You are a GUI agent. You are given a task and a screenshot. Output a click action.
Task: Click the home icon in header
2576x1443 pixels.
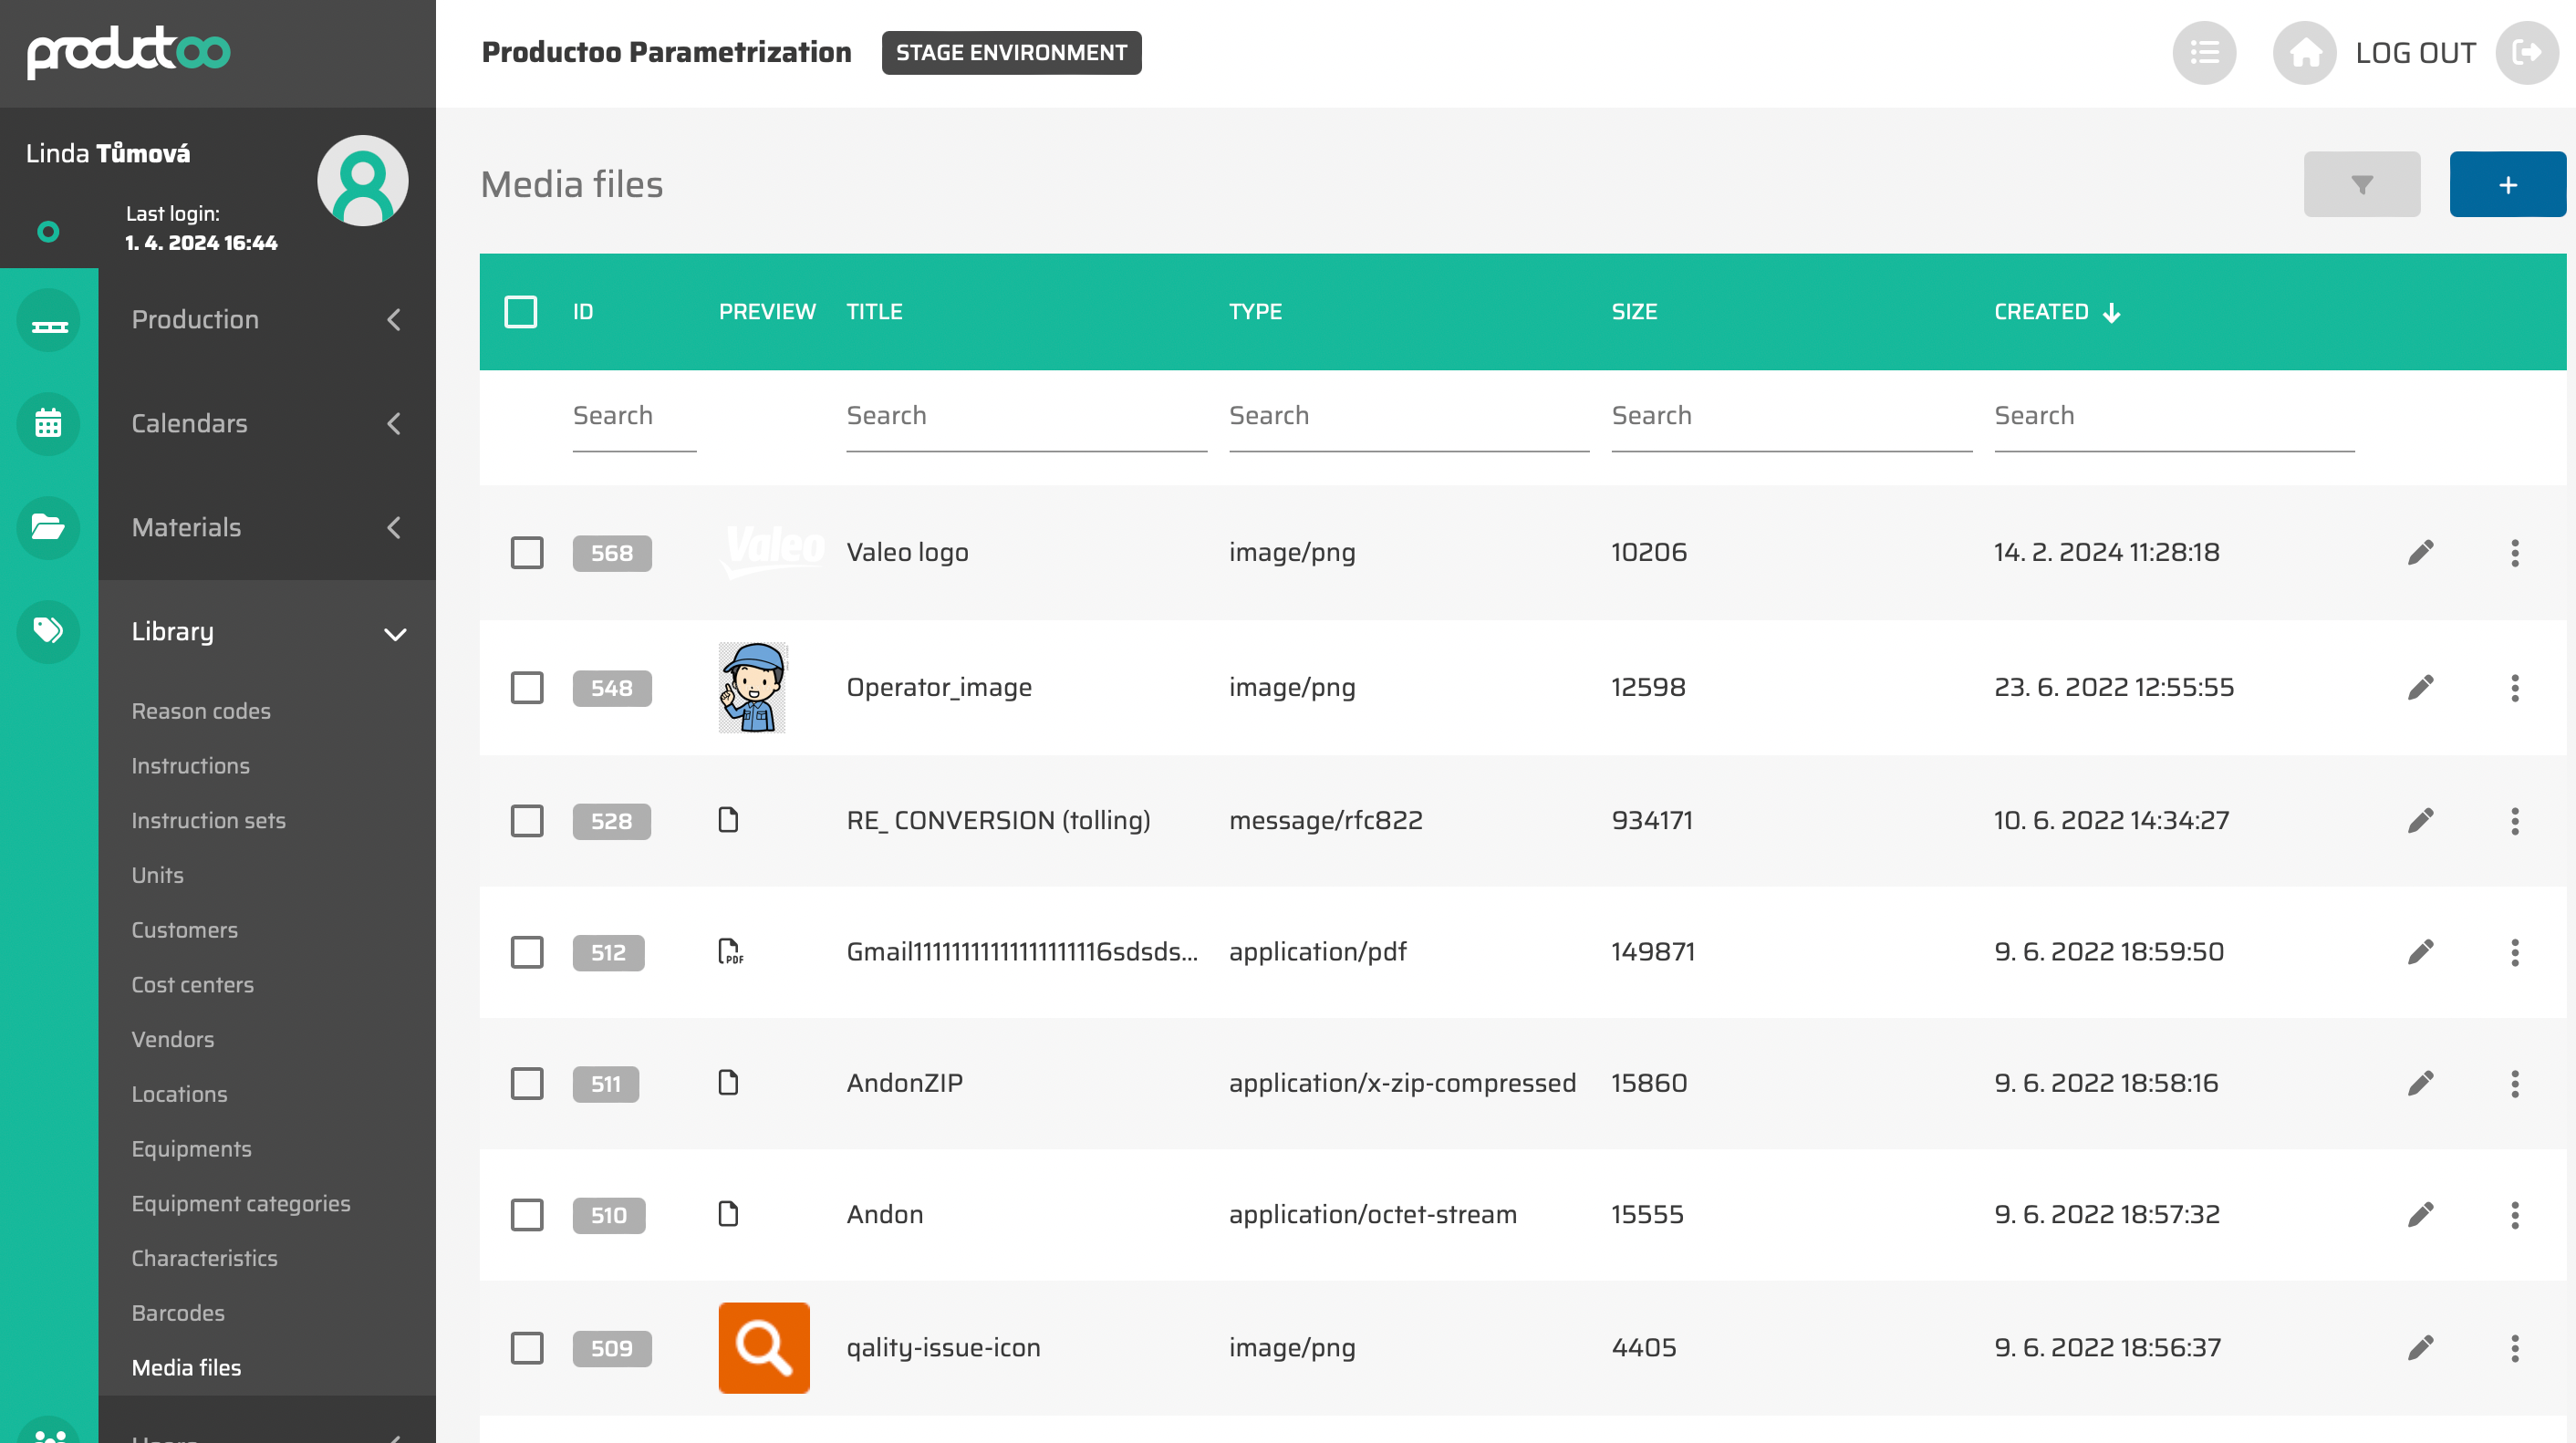[2304, 53]
